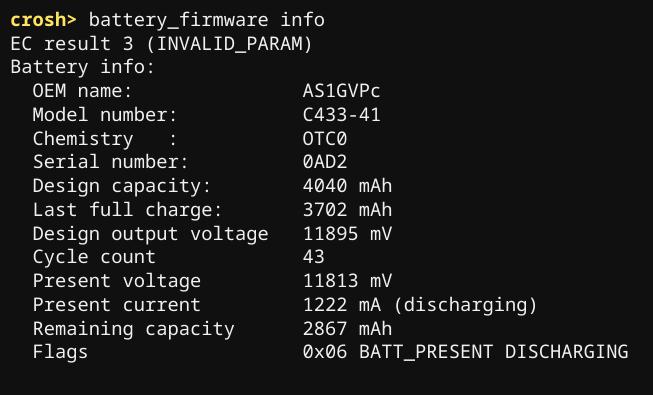The height and width of the screenshot is (395, 653).
Task: Click the Design capacity label
Action: tap(122, 186)
